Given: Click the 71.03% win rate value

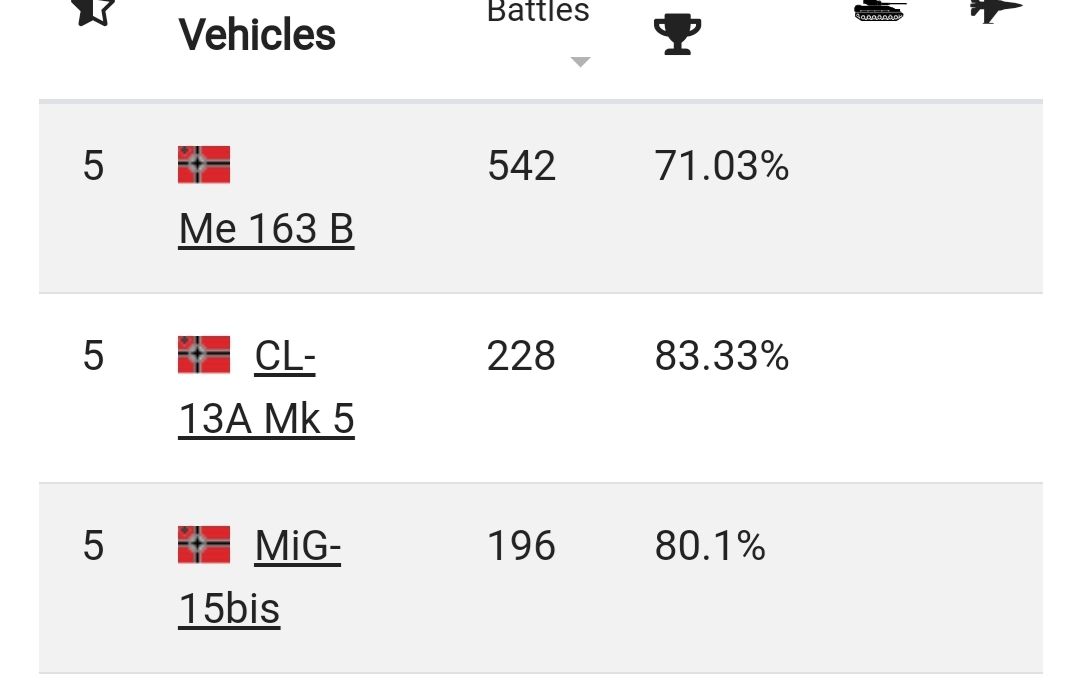Looking at the screenshot, I should [x=721, y=166].
